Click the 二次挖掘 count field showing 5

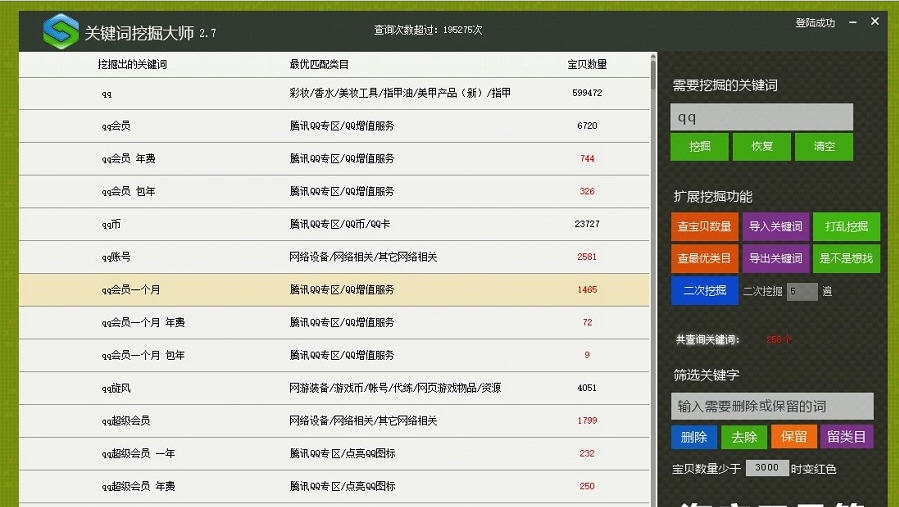(802, 291)
